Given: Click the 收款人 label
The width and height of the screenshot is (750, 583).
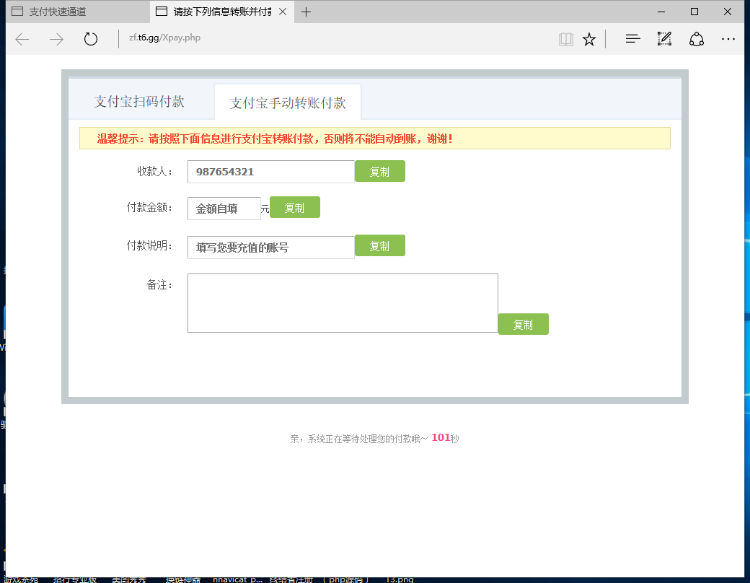Looking at the screenshot, I should click(154, 171).
